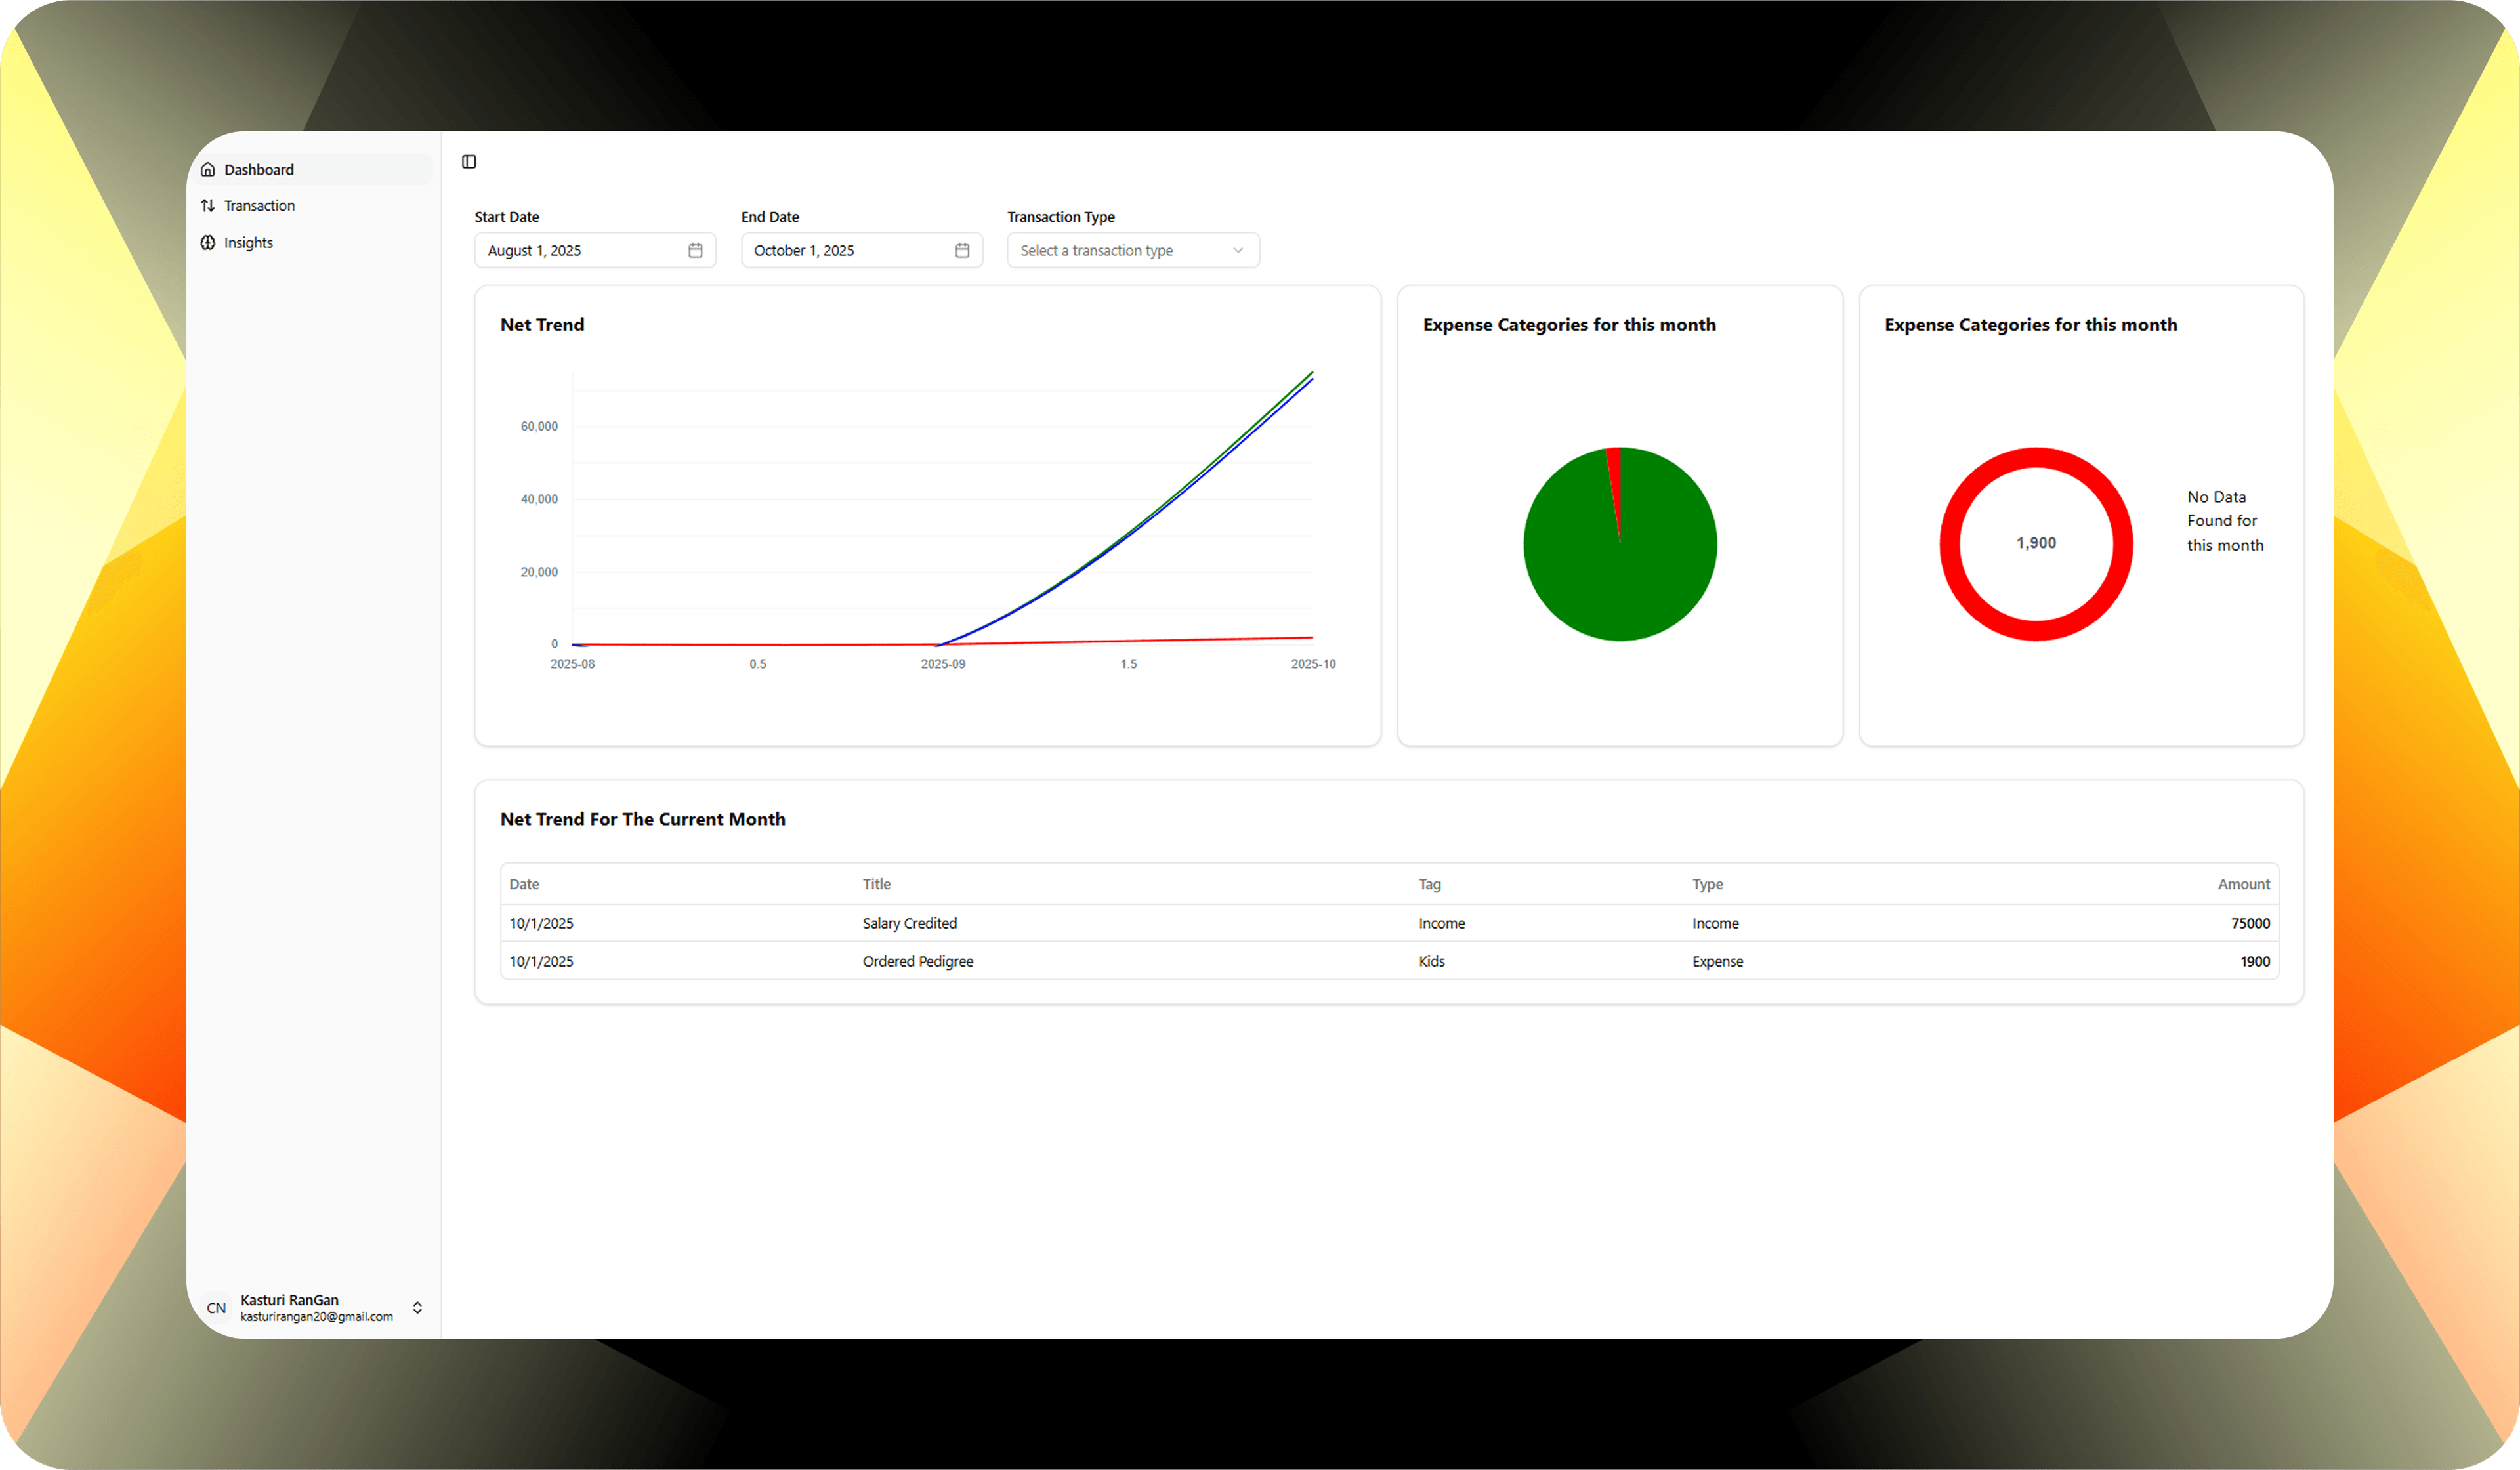Open calendar icon in Start Date field
Viewport: 2520px width, 1470px height.
point(695,251)
